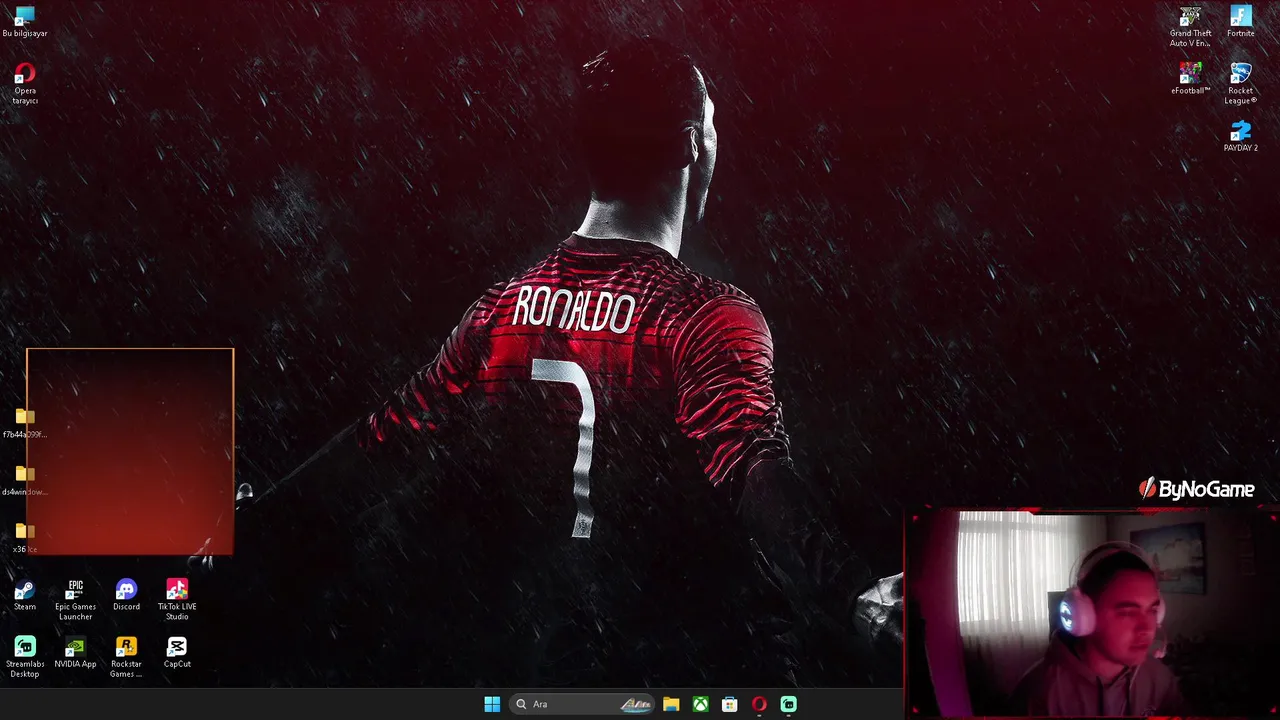The height and width of the screenshot is (720, 1280).
Task: Click the Ara taskbar search box
Action: coord(582,704)
